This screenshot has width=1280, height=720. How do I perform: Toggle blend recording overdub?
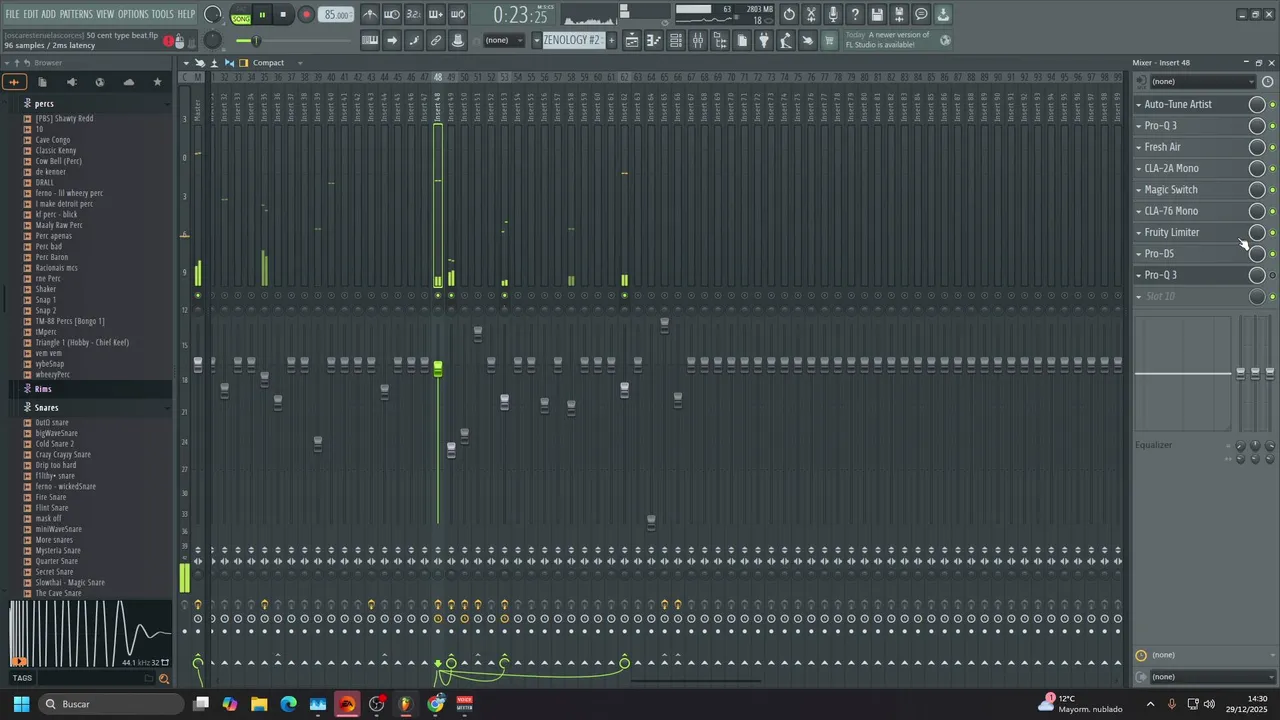coord(436,15)
